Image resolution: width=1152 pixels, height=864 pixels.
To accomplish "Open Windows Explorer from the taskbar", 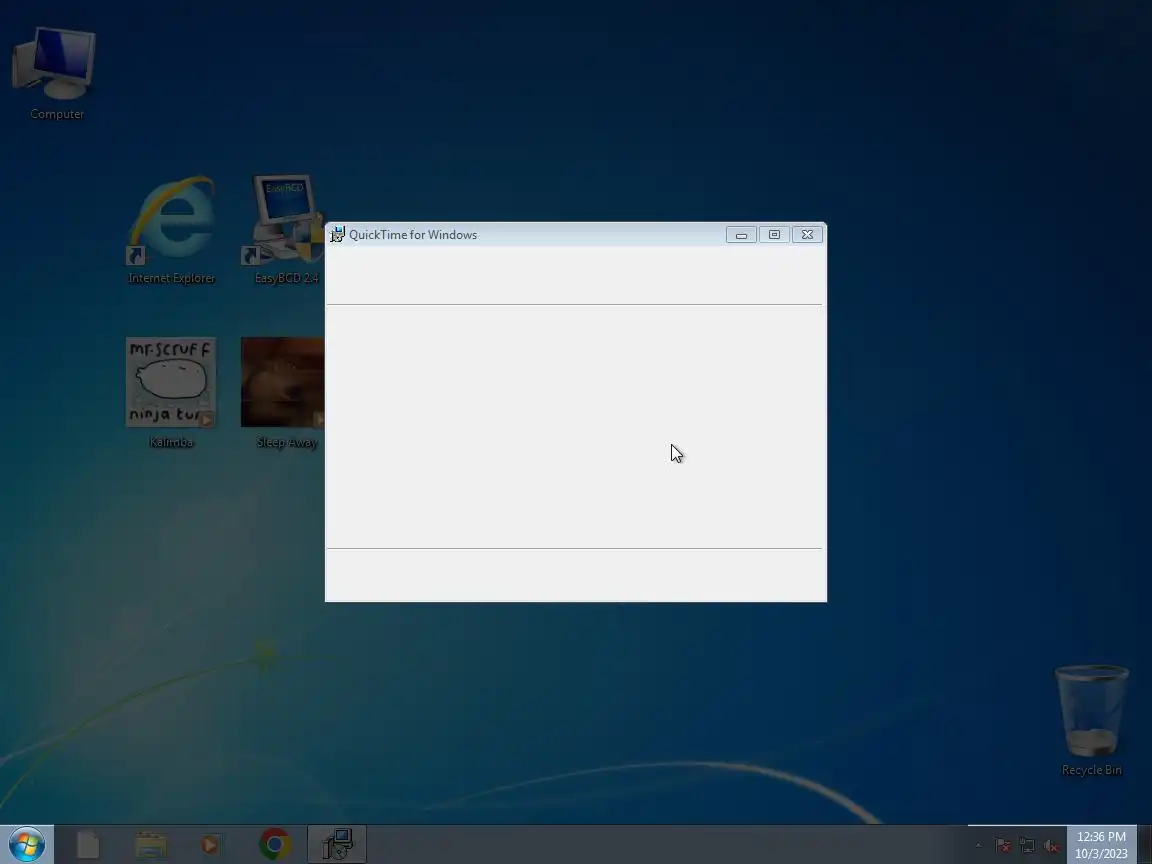I will [x=151, y=844].
